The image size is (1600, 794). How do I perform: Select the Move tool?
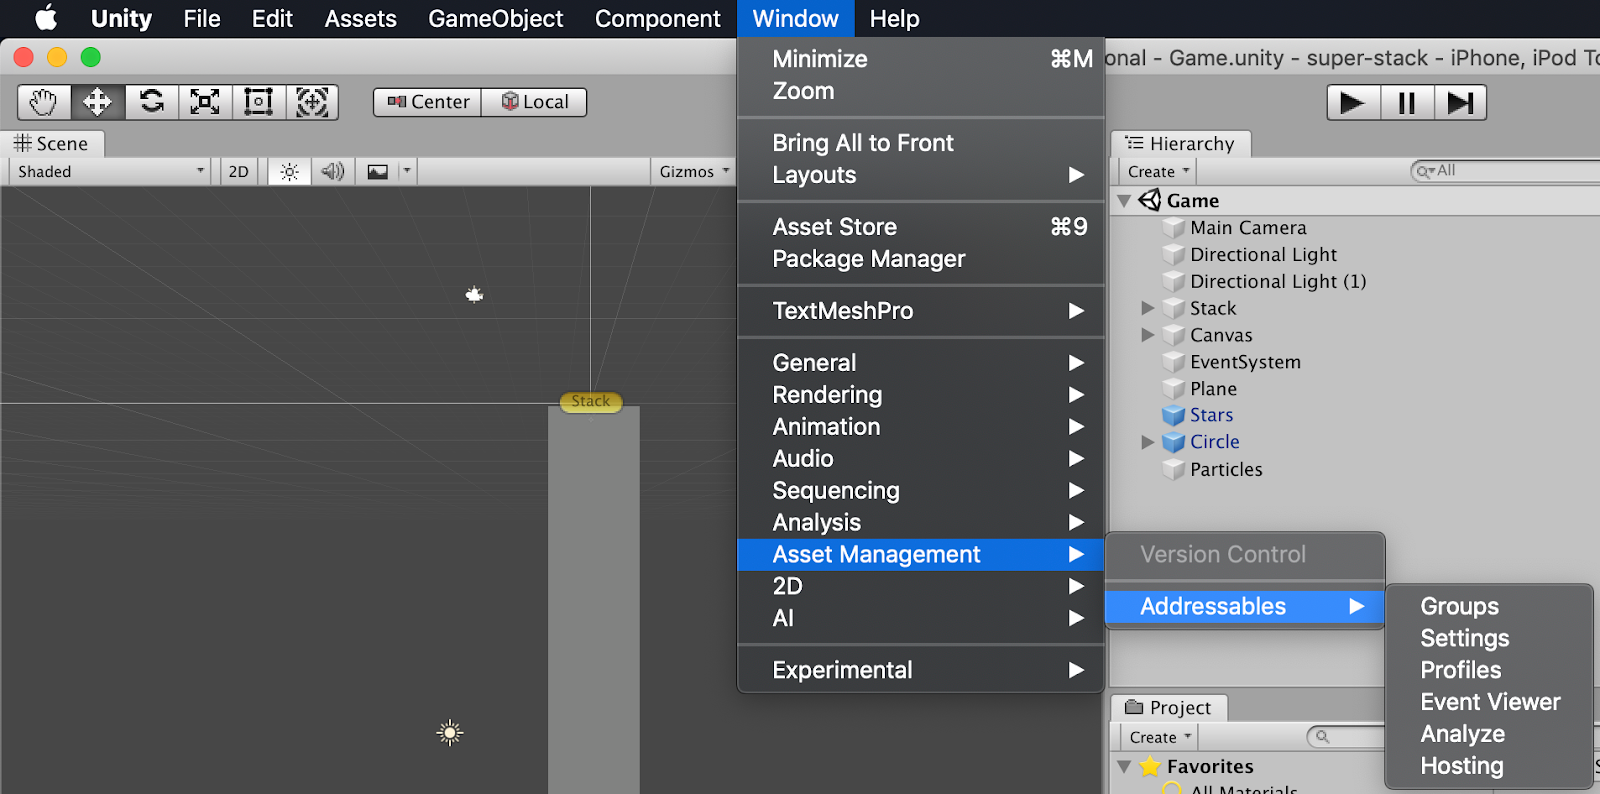98,102
